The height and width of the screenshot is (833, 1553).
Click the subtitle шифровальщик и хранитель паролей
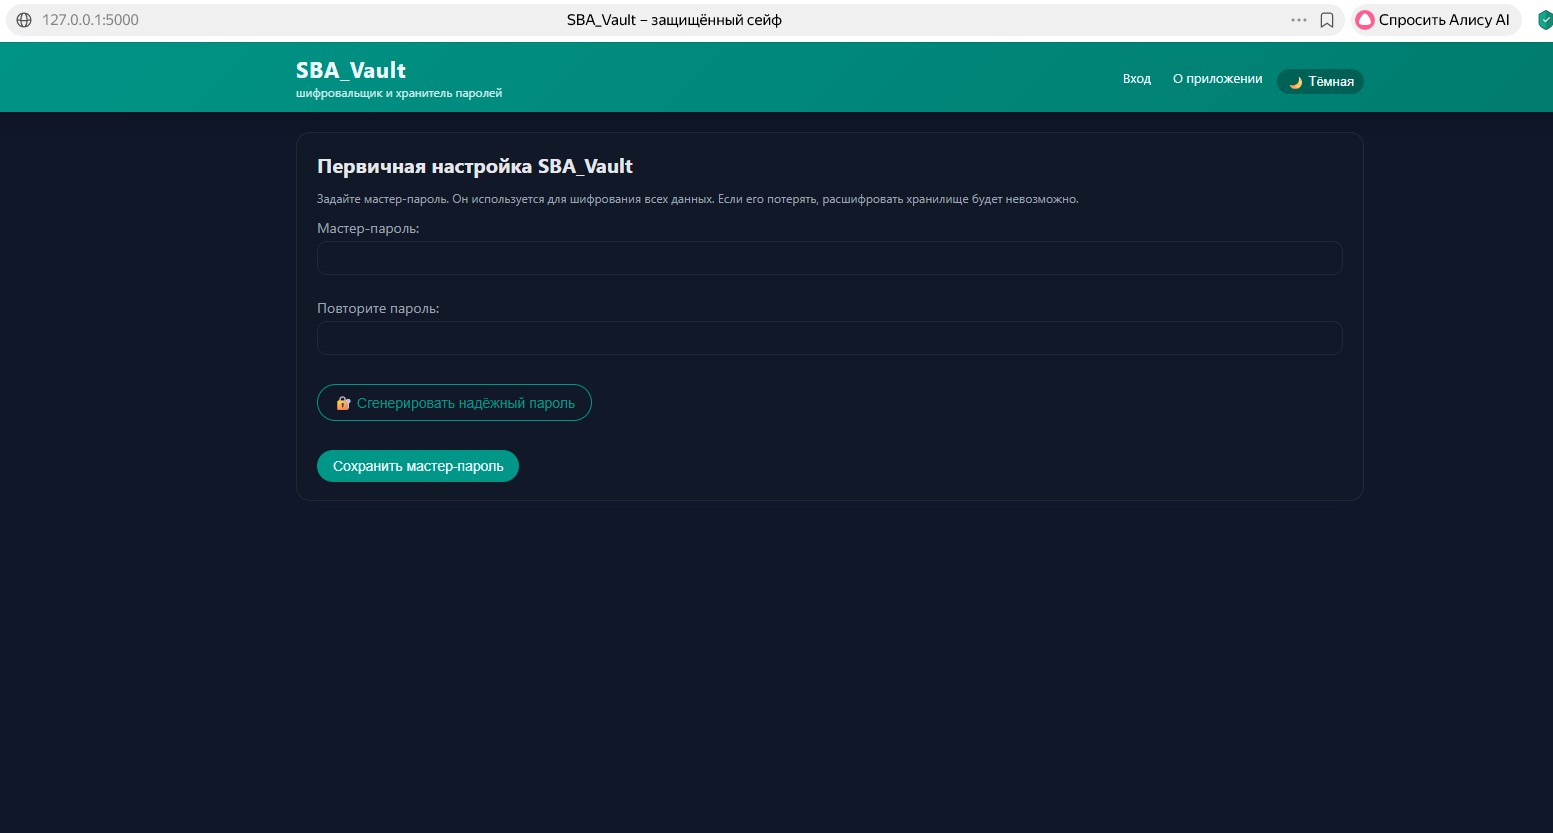(x=399, y=92)
